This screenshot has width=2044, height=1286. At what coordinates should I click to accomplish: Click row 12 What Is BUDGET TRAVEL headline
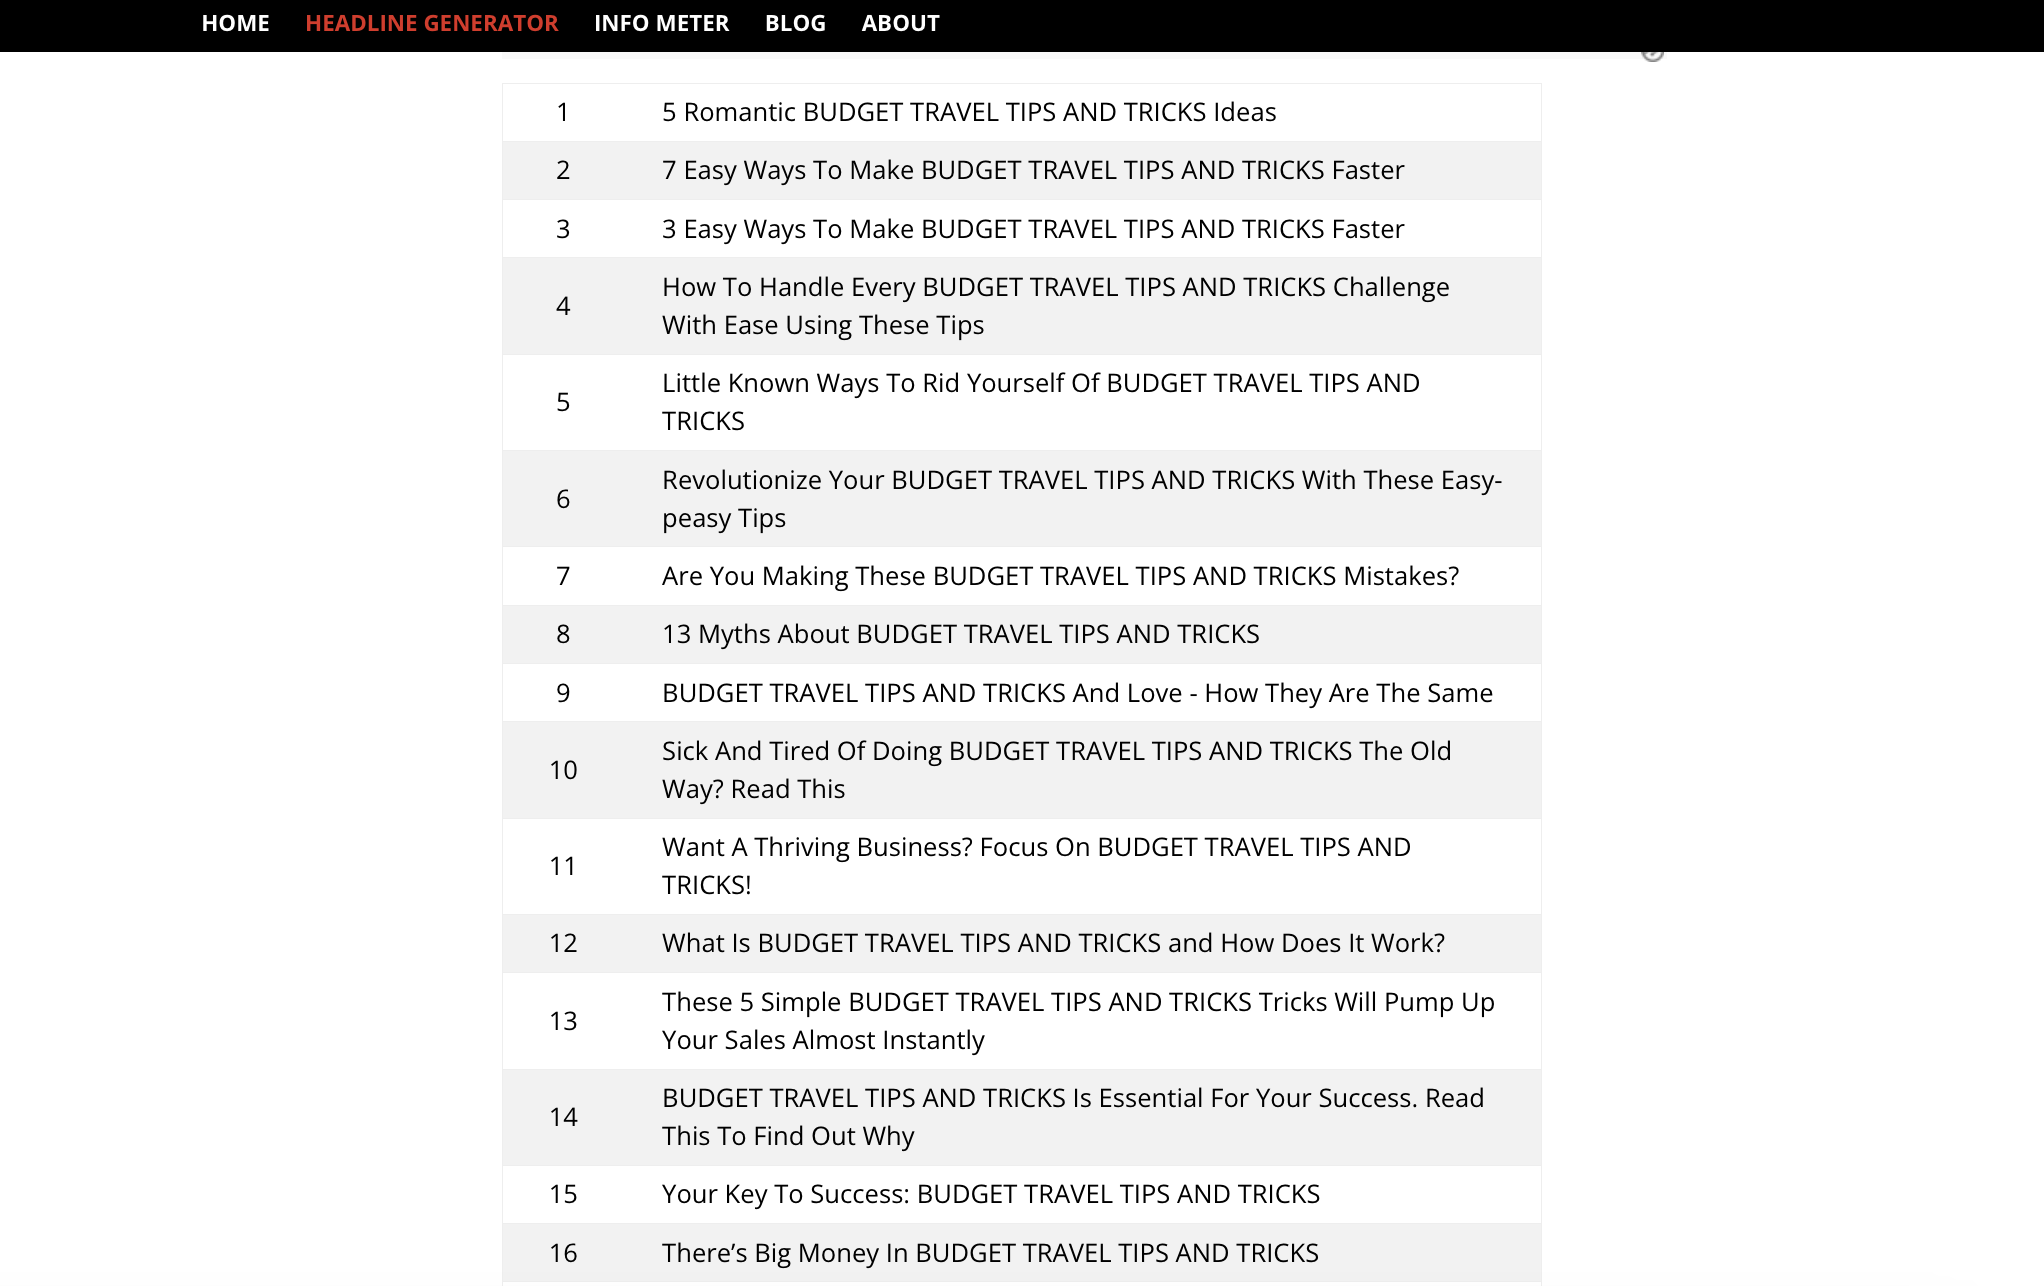(x=1053, y=942)
